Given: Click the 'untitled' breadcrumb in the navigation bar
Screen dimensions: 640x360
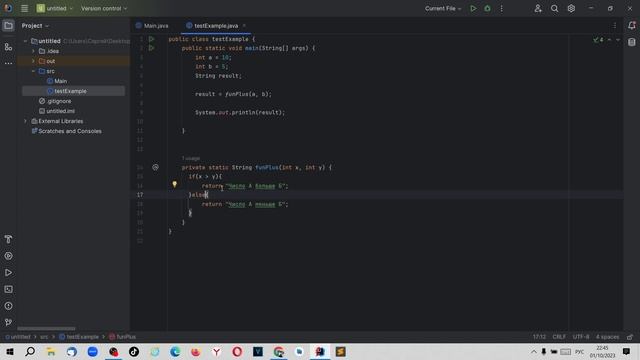Looking at the screenshot, I should point(18,337).
